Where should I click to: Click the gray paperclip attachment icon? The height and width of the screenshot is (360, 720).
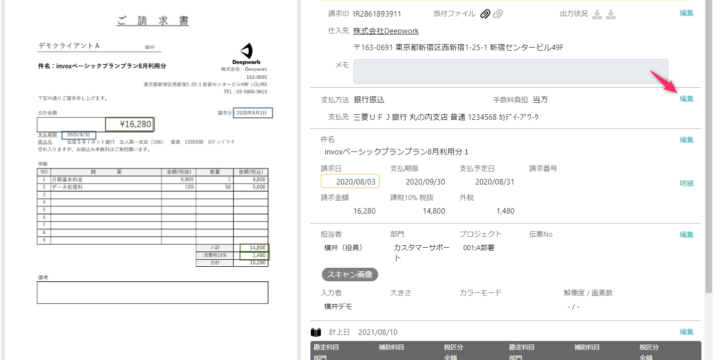498,14
